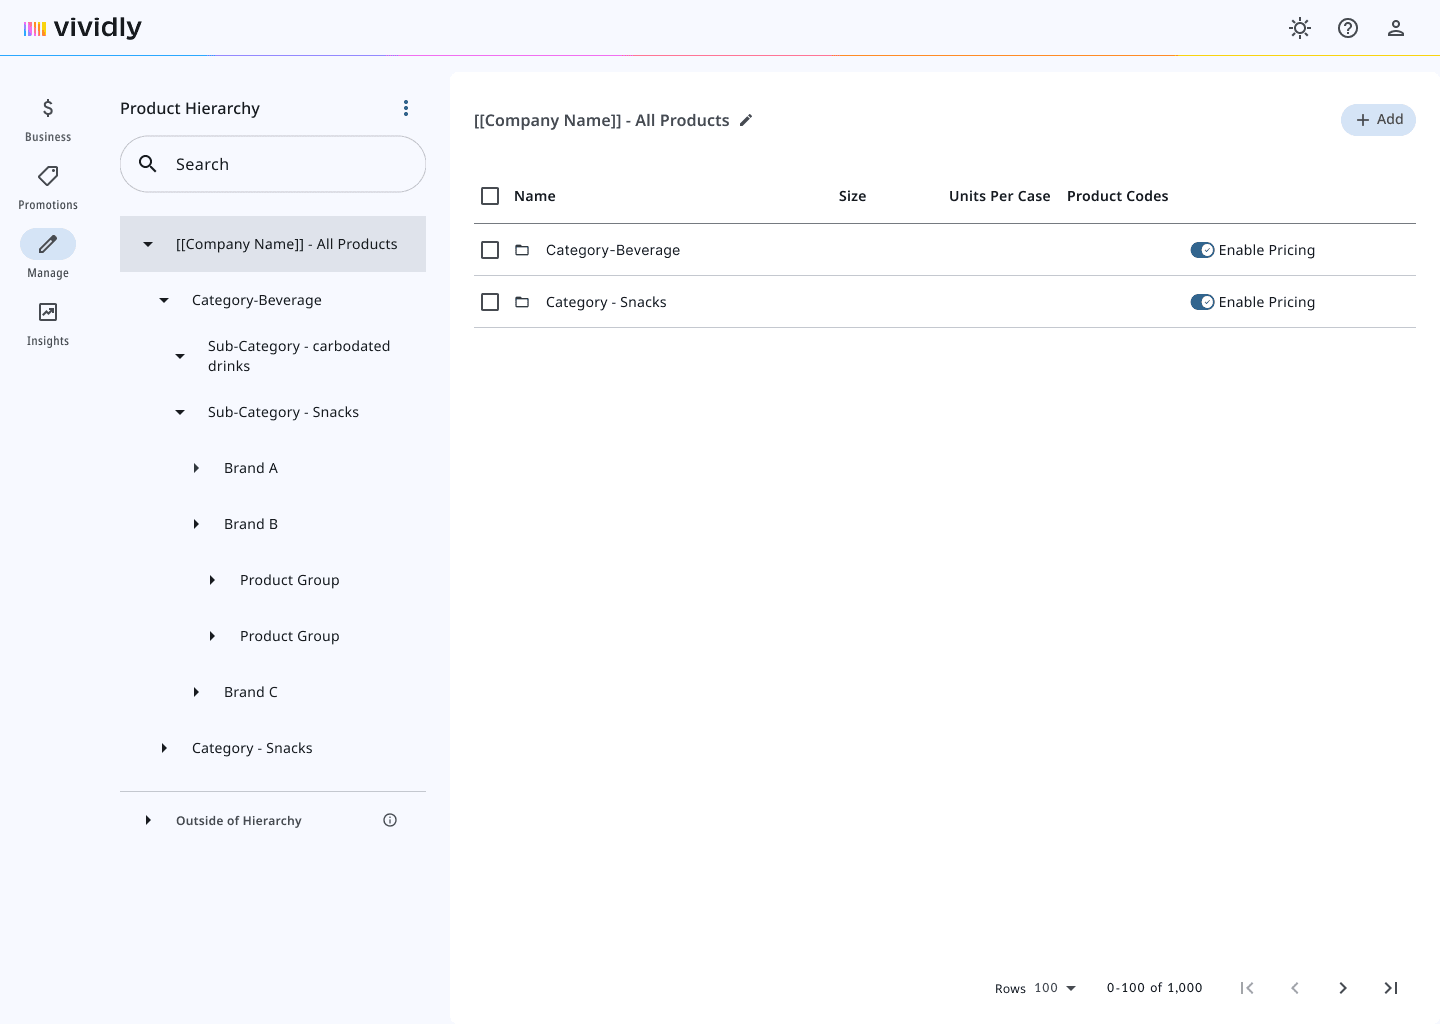Click Outside of Hierarchy info icon

(390, 820)
